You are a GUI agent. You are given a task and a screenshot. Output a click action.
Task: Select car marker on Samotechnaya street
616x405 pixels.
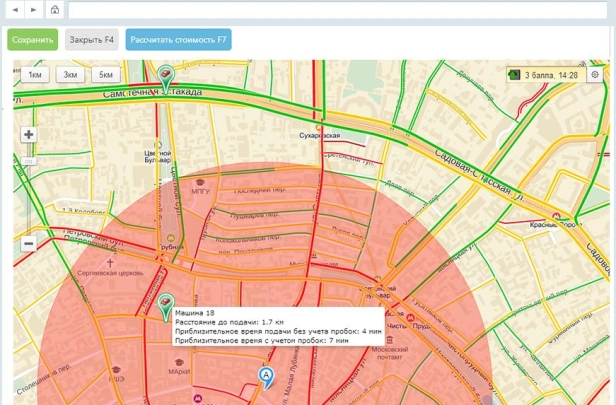click(x=166, y=76)
